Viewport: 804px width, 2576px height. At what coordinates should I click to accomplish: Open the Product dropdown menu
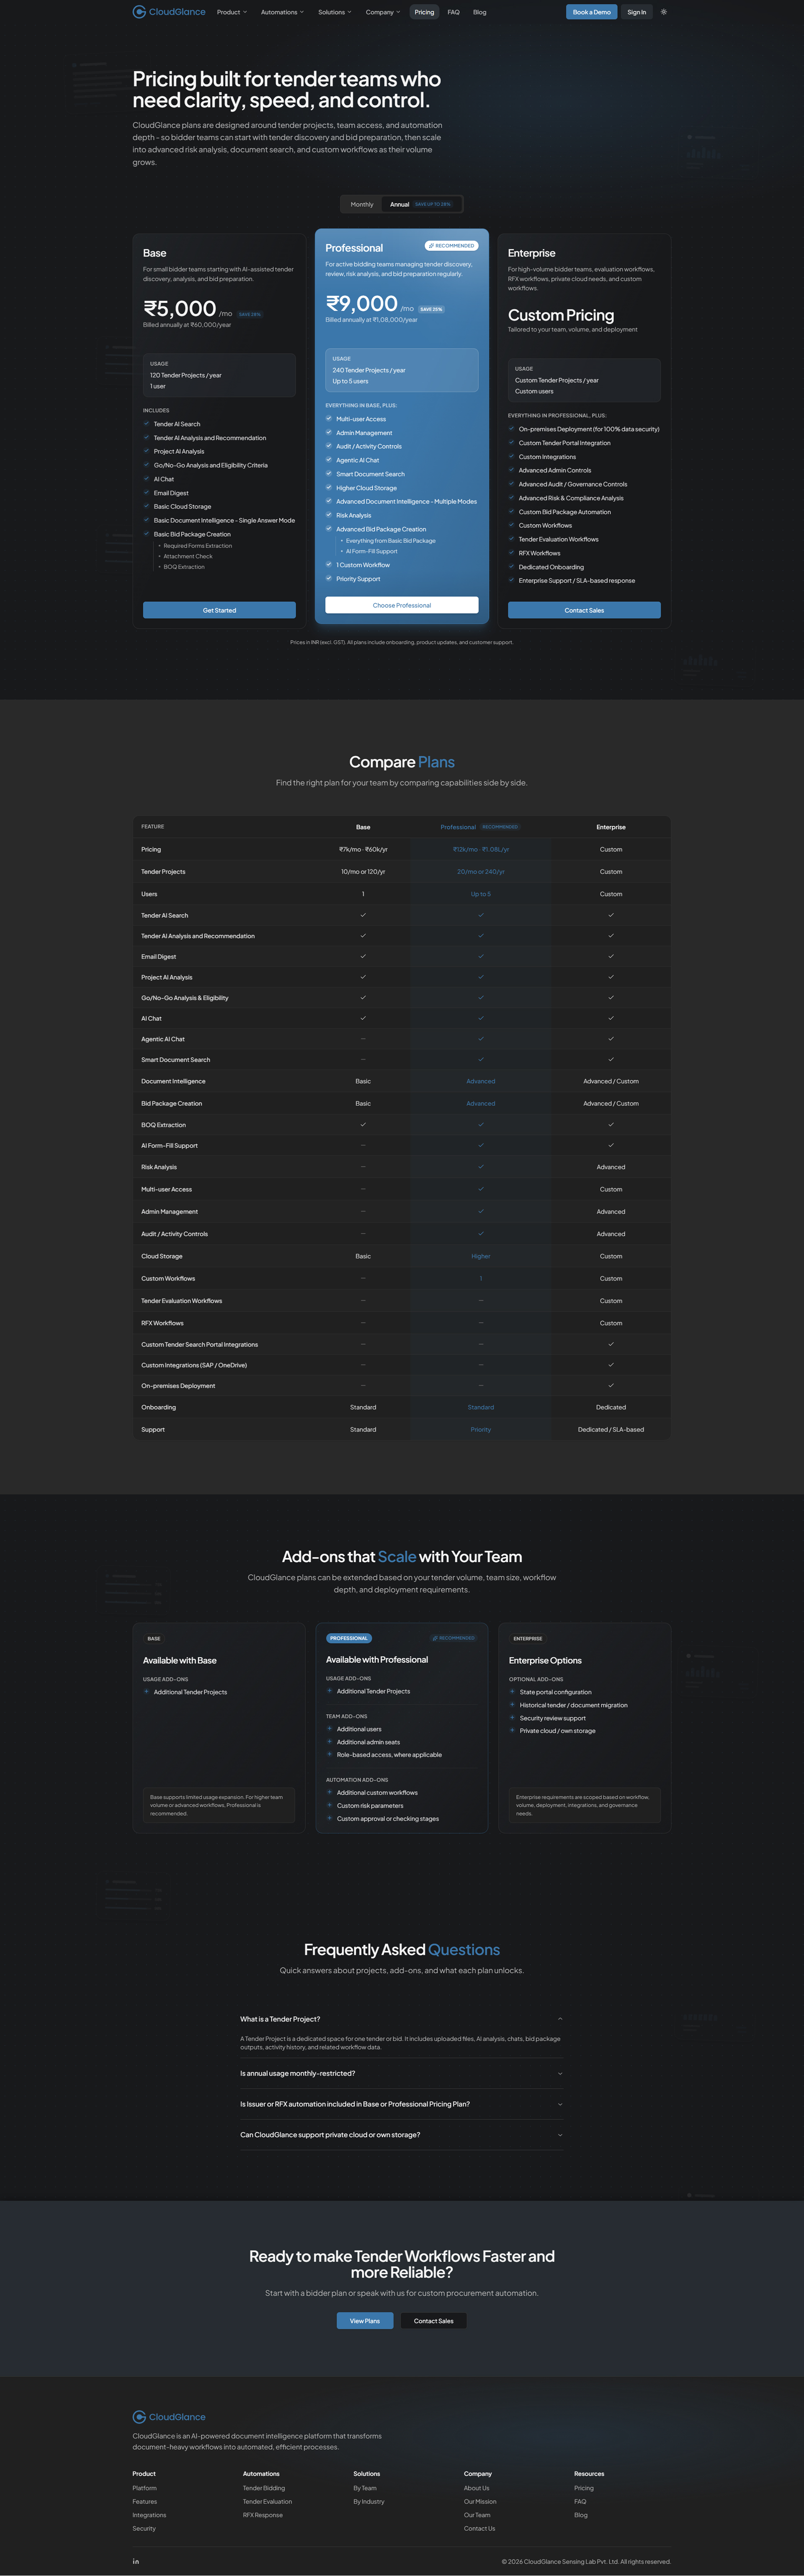click(232, 12)
